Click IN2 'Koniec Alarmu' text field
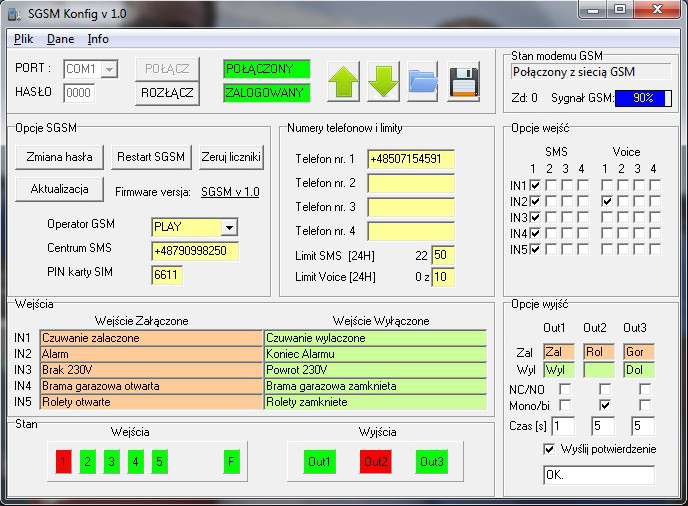This screenshot has height=506, width=688. point(376,354)
